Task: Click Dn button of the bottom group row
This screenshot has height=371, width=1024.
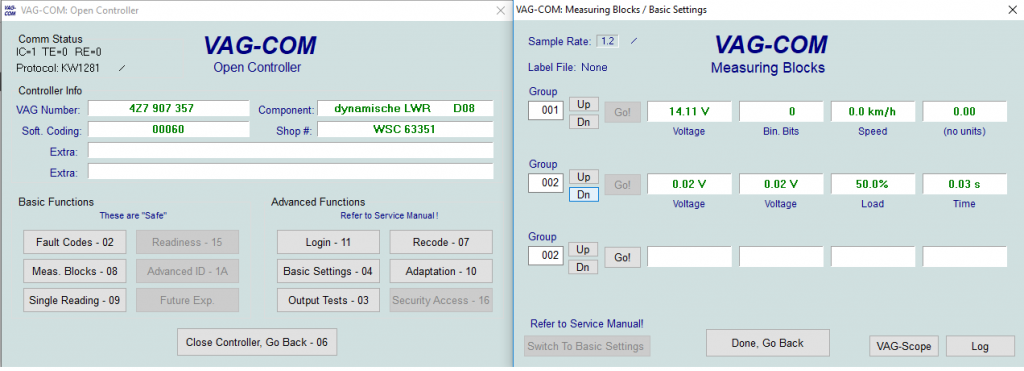Action: [x=584, y=266]
